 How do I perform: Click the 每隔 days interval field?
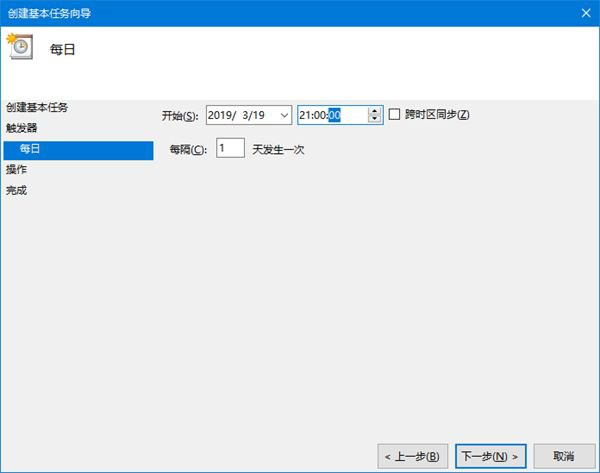pos(230,148)
